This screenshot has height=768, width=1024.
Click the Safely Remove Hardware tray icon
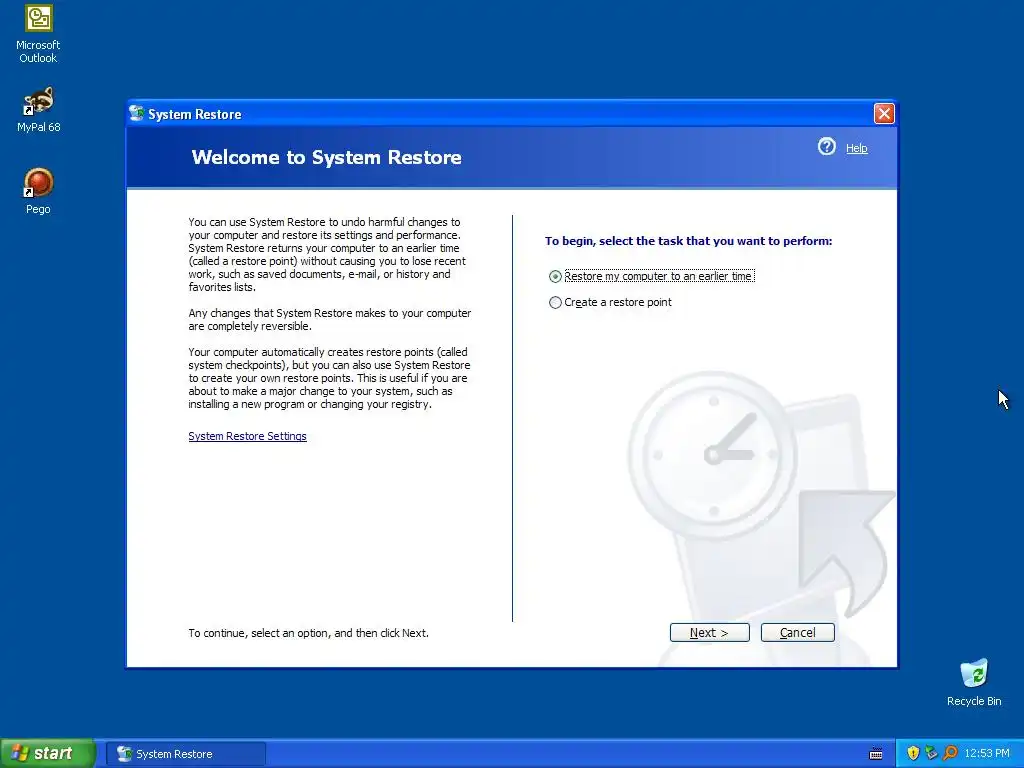click(x=931, y=753)
